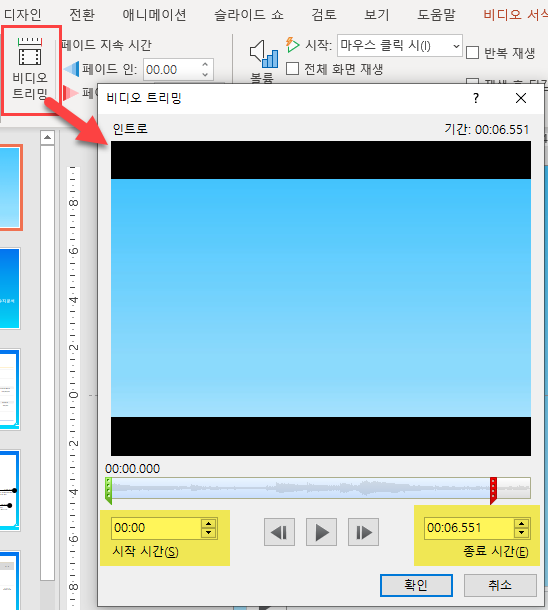The width and height of the screenshot is (548, 610).
Task: Select the first slide thumbnail
Action: click(10, 187)
